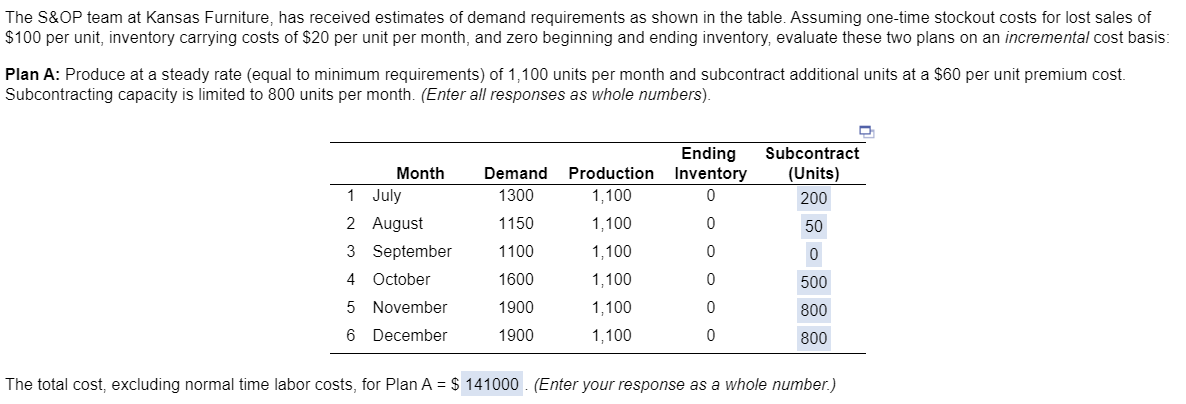Screen dimensions: 1186x404
Task: Click the Plan A total cost field
Action: click(492, 385)
